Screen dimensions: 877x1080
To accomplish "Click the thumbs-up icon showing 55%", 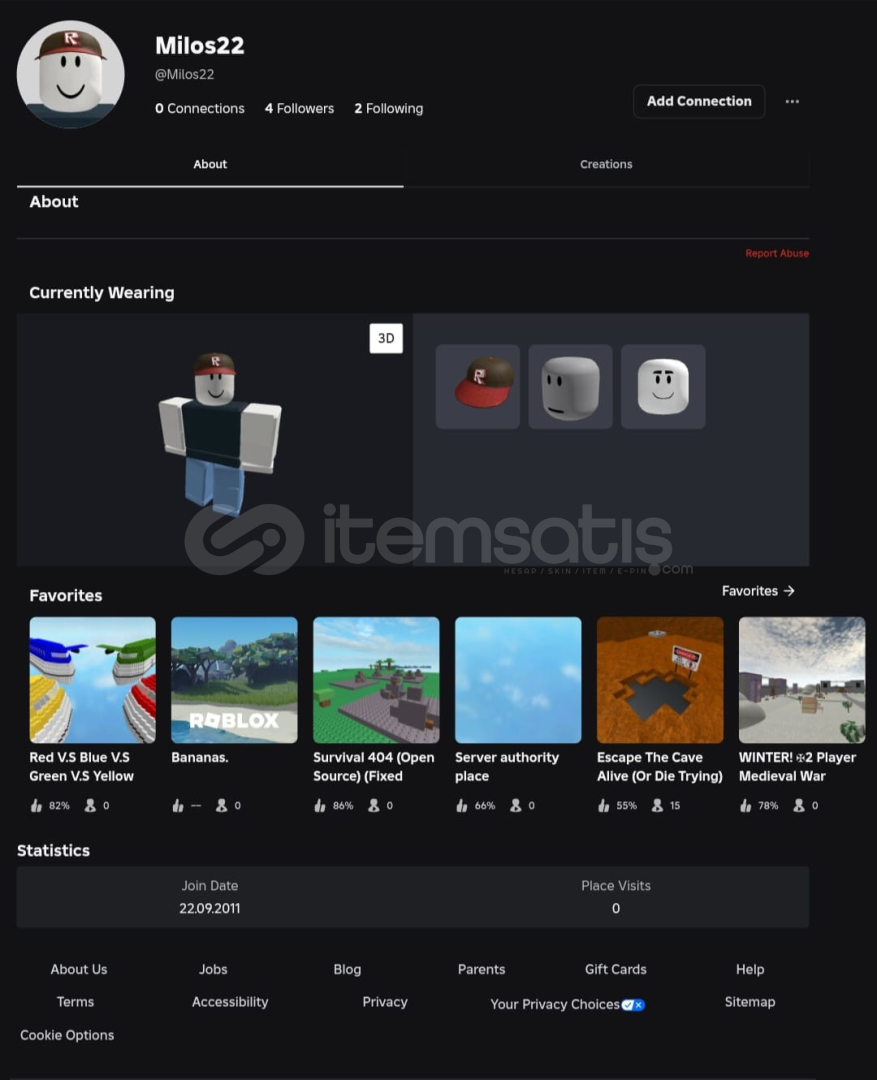I will tap(603, 805).
